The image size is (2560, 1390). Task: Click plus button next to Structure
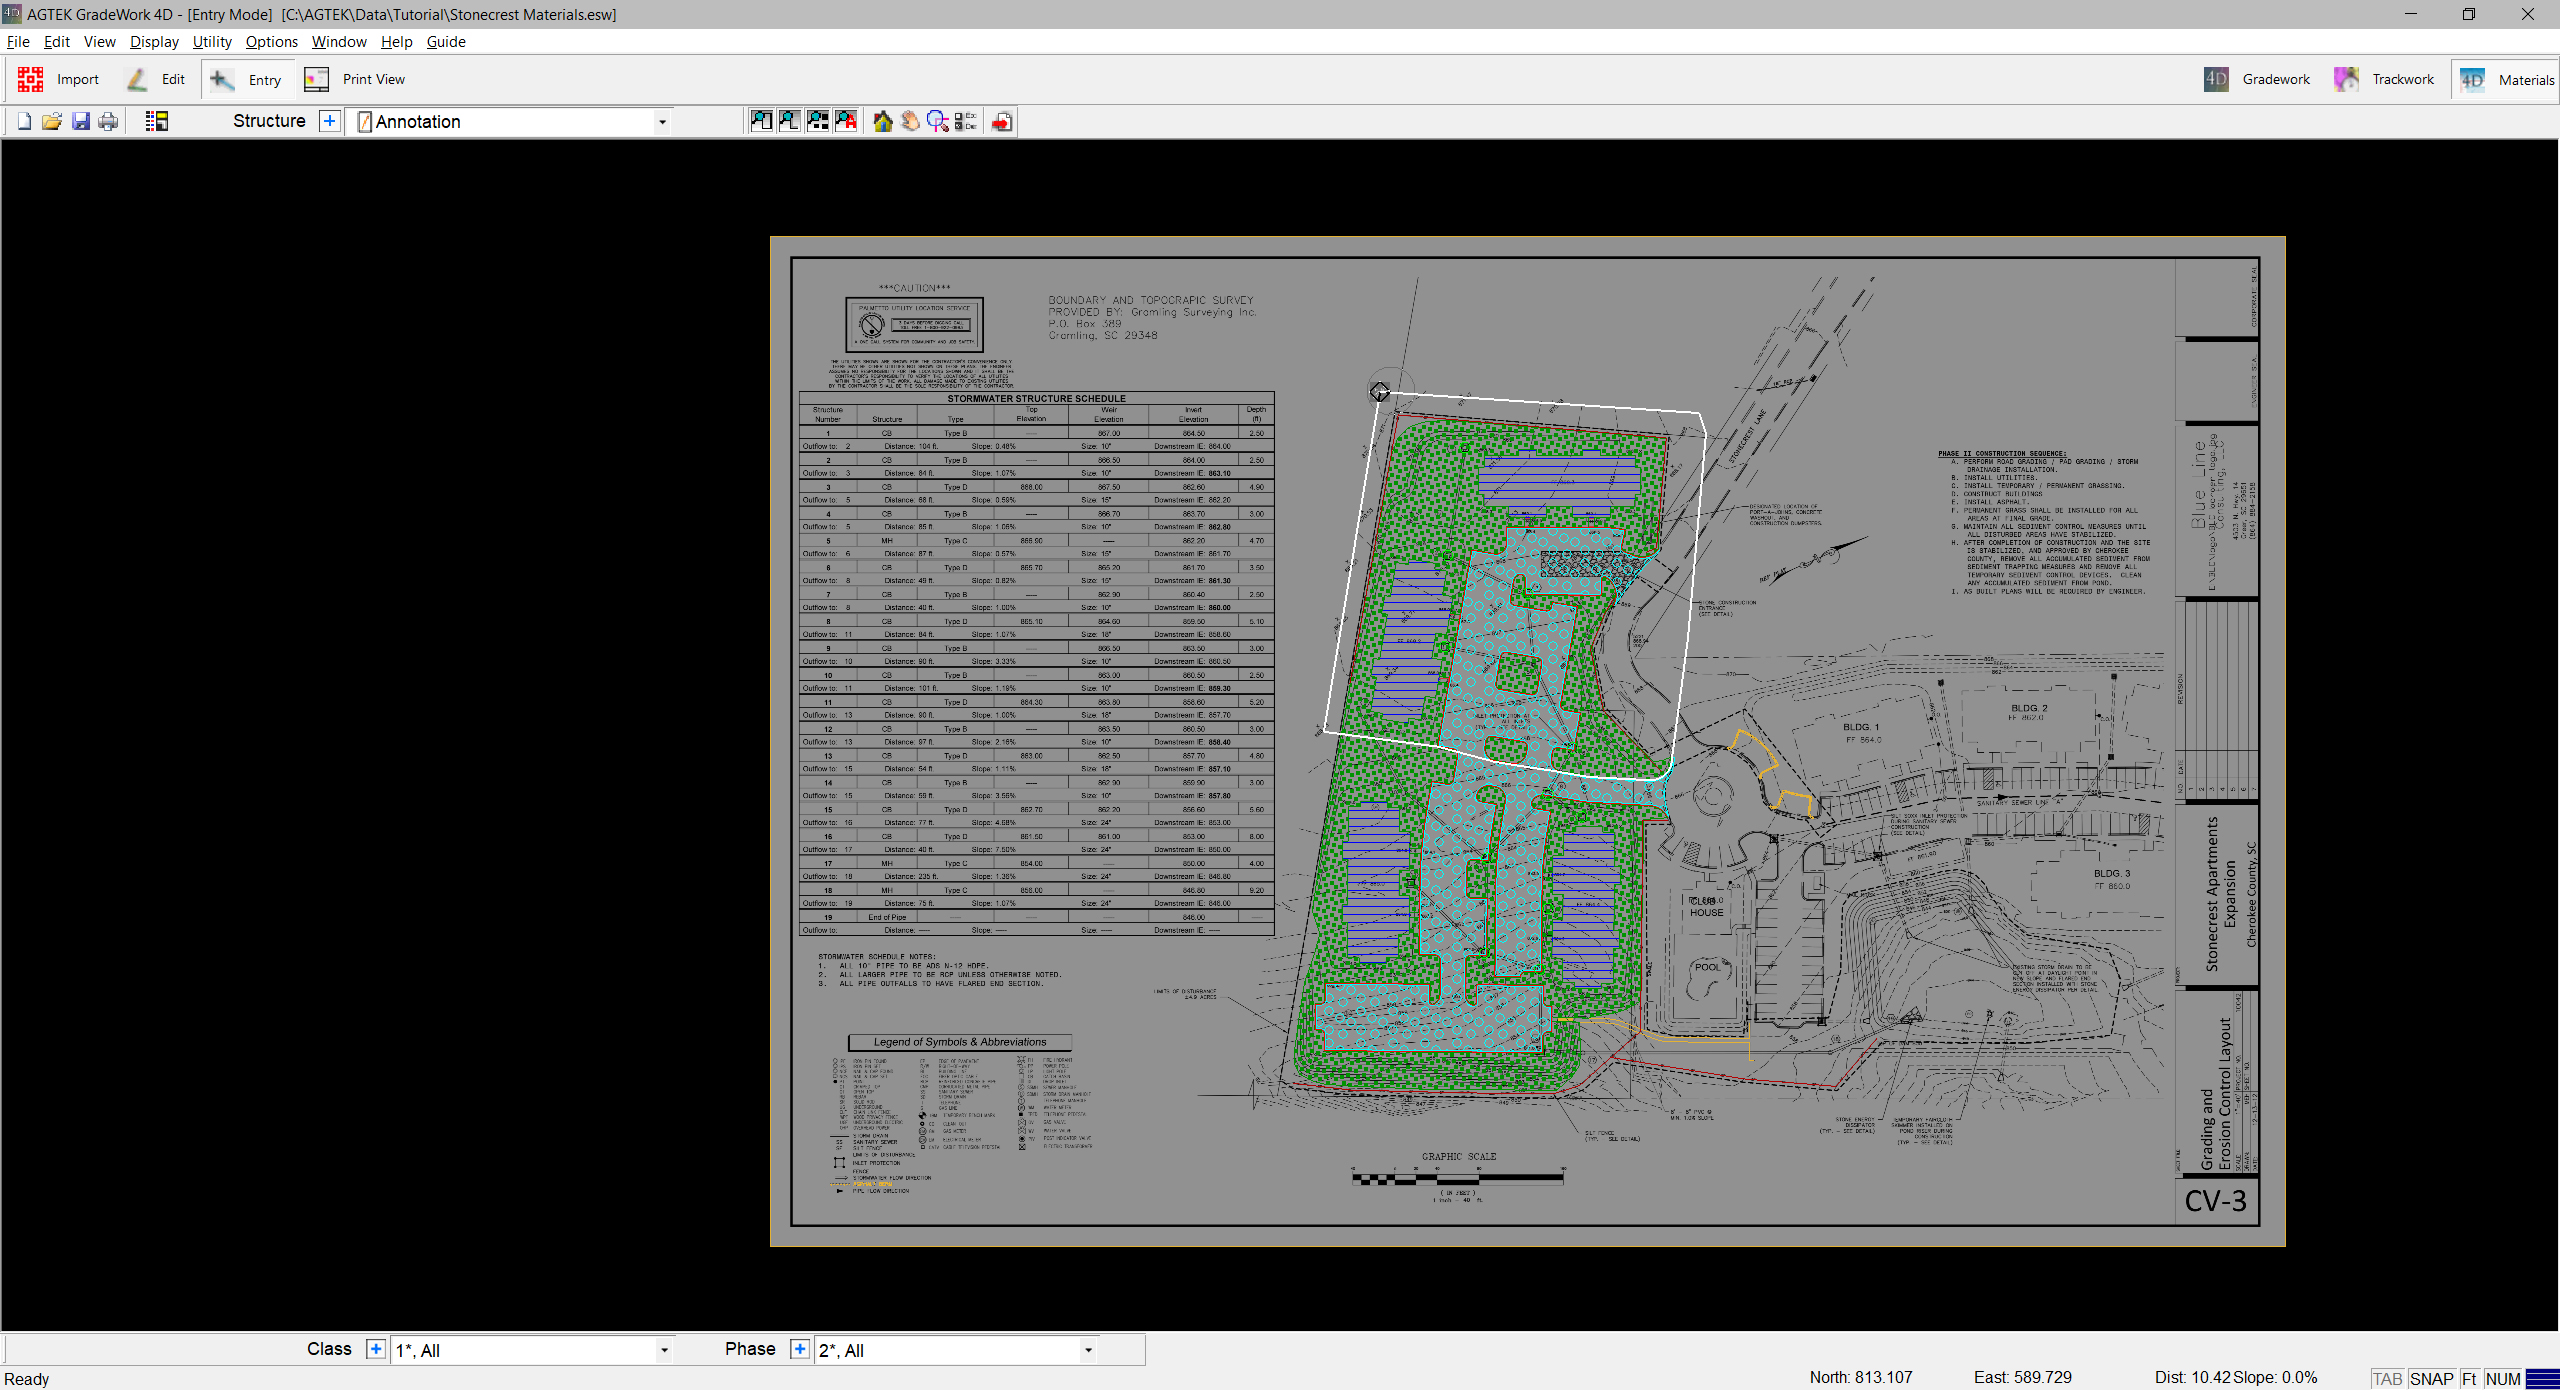point(329,121)
